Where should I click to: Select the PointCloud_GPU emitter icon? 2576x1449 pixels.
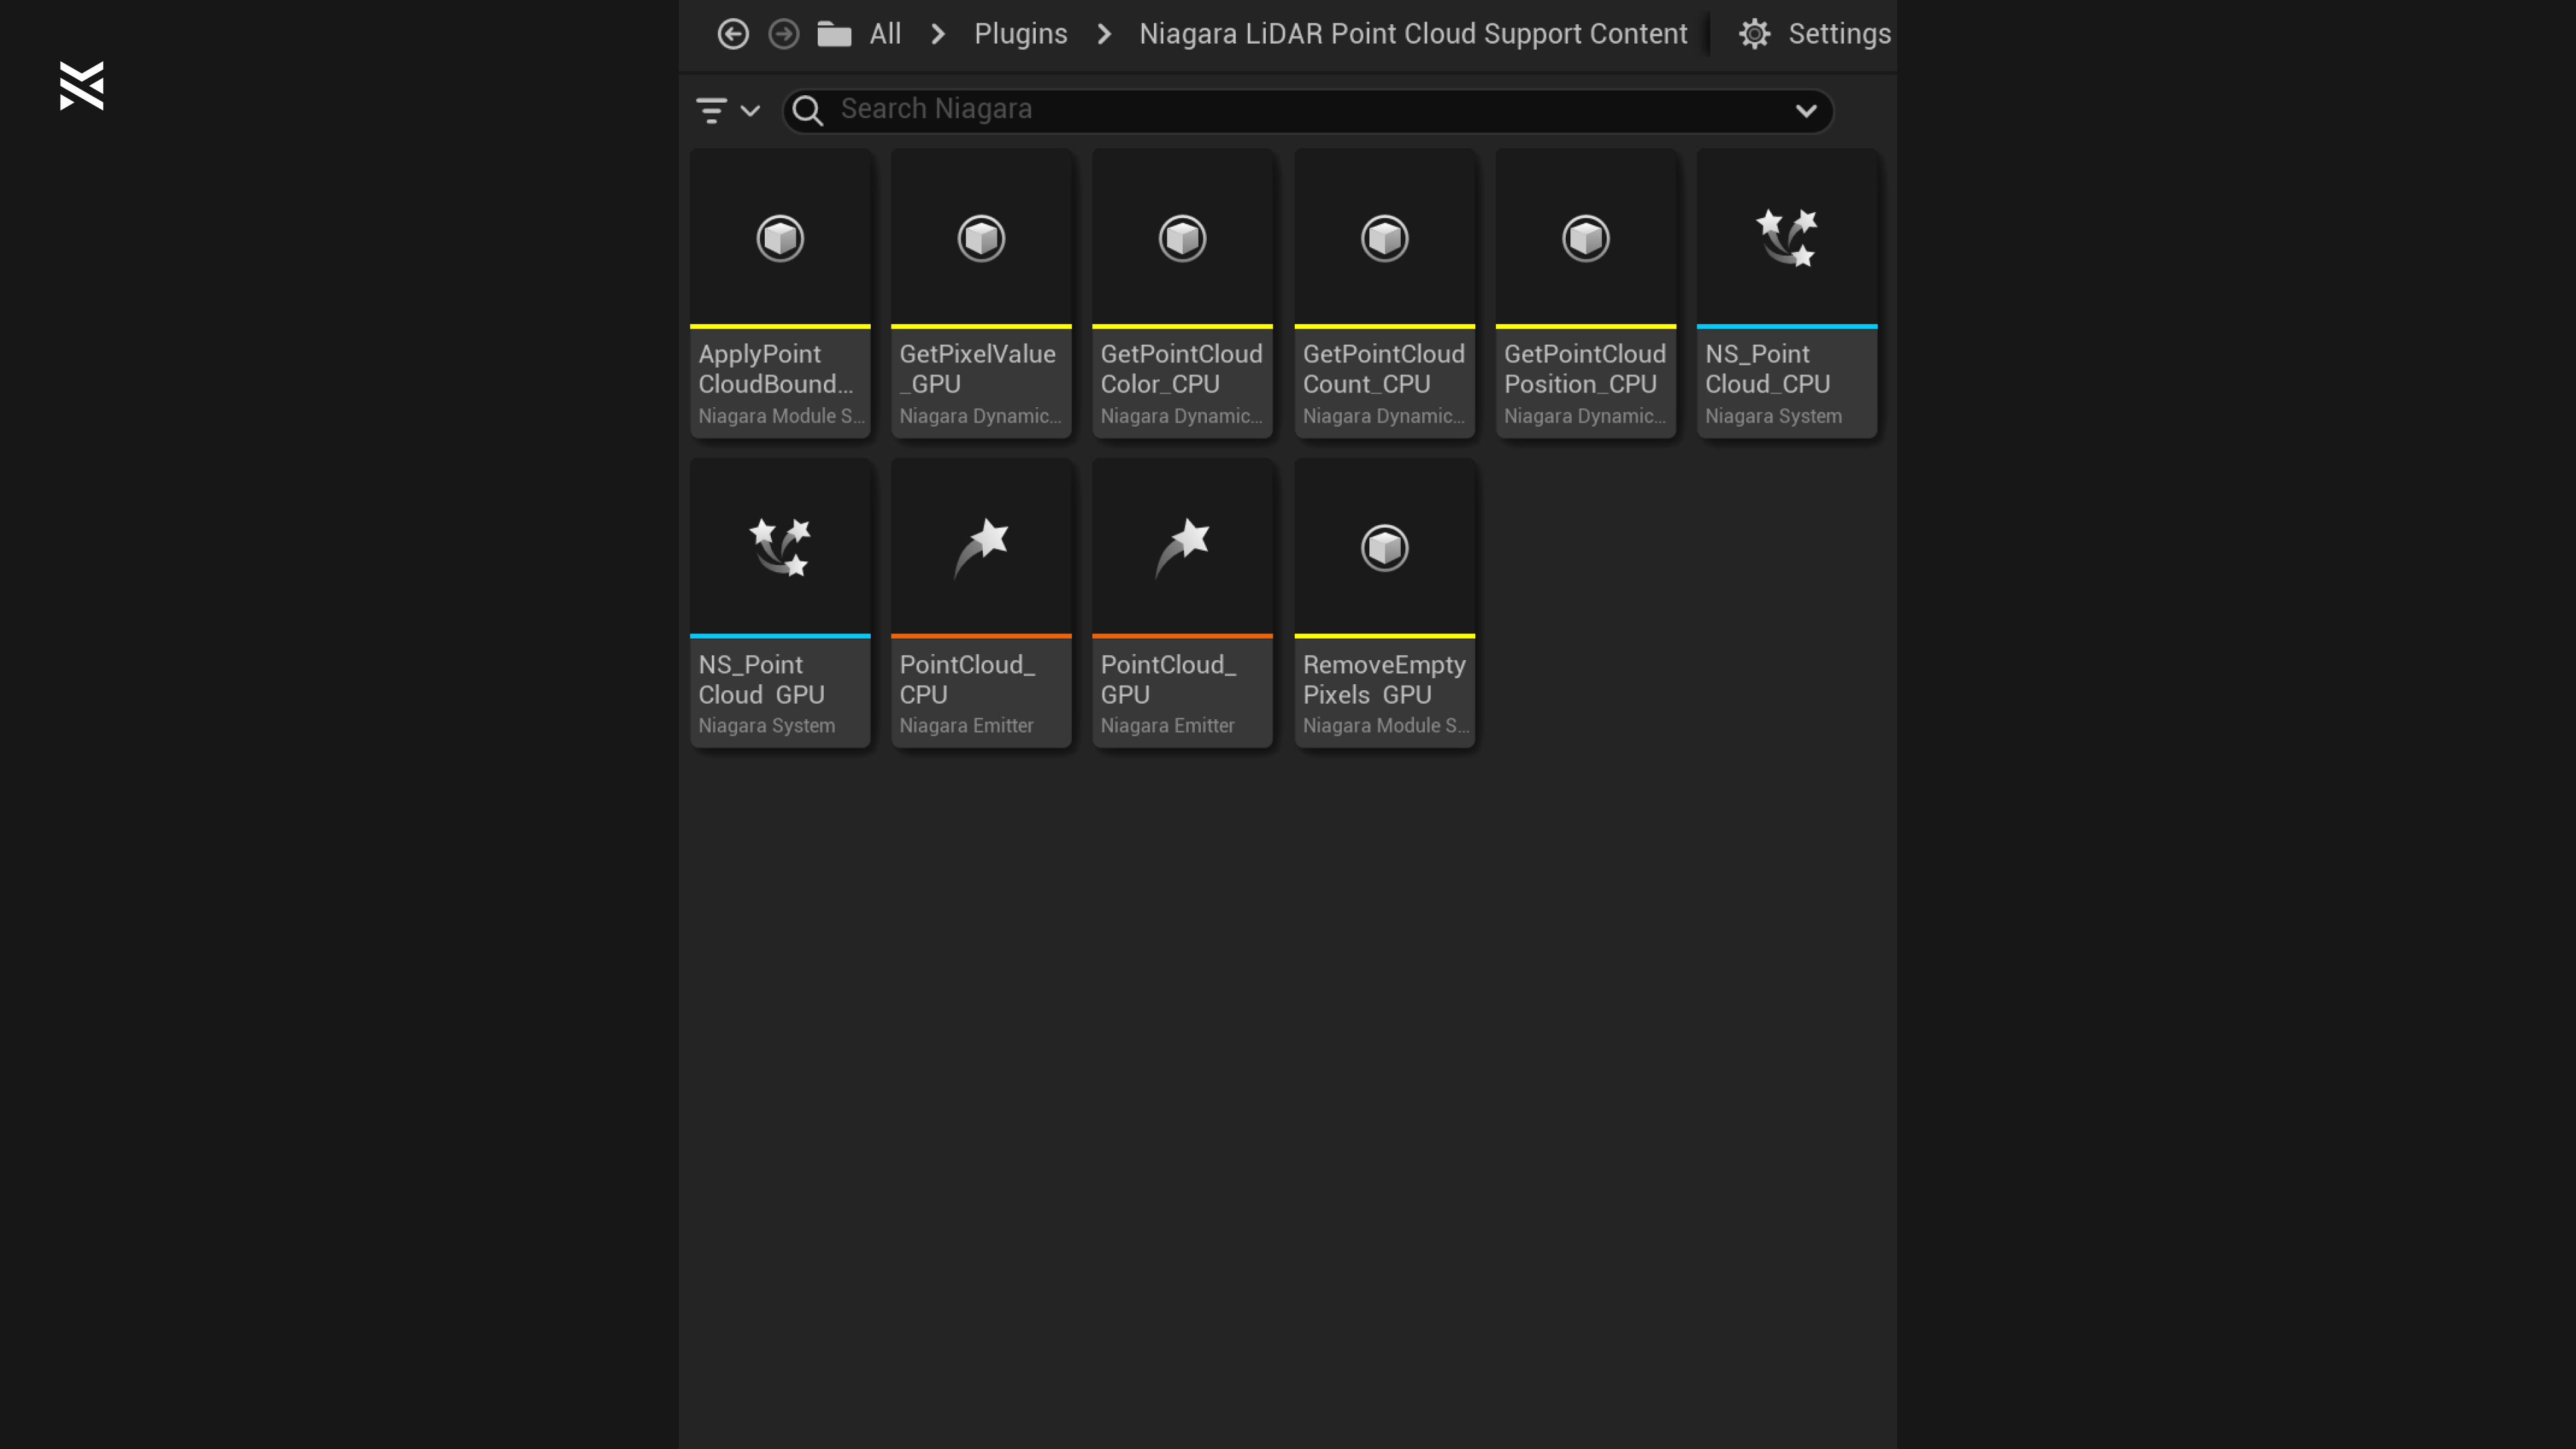pos(1182,547)
